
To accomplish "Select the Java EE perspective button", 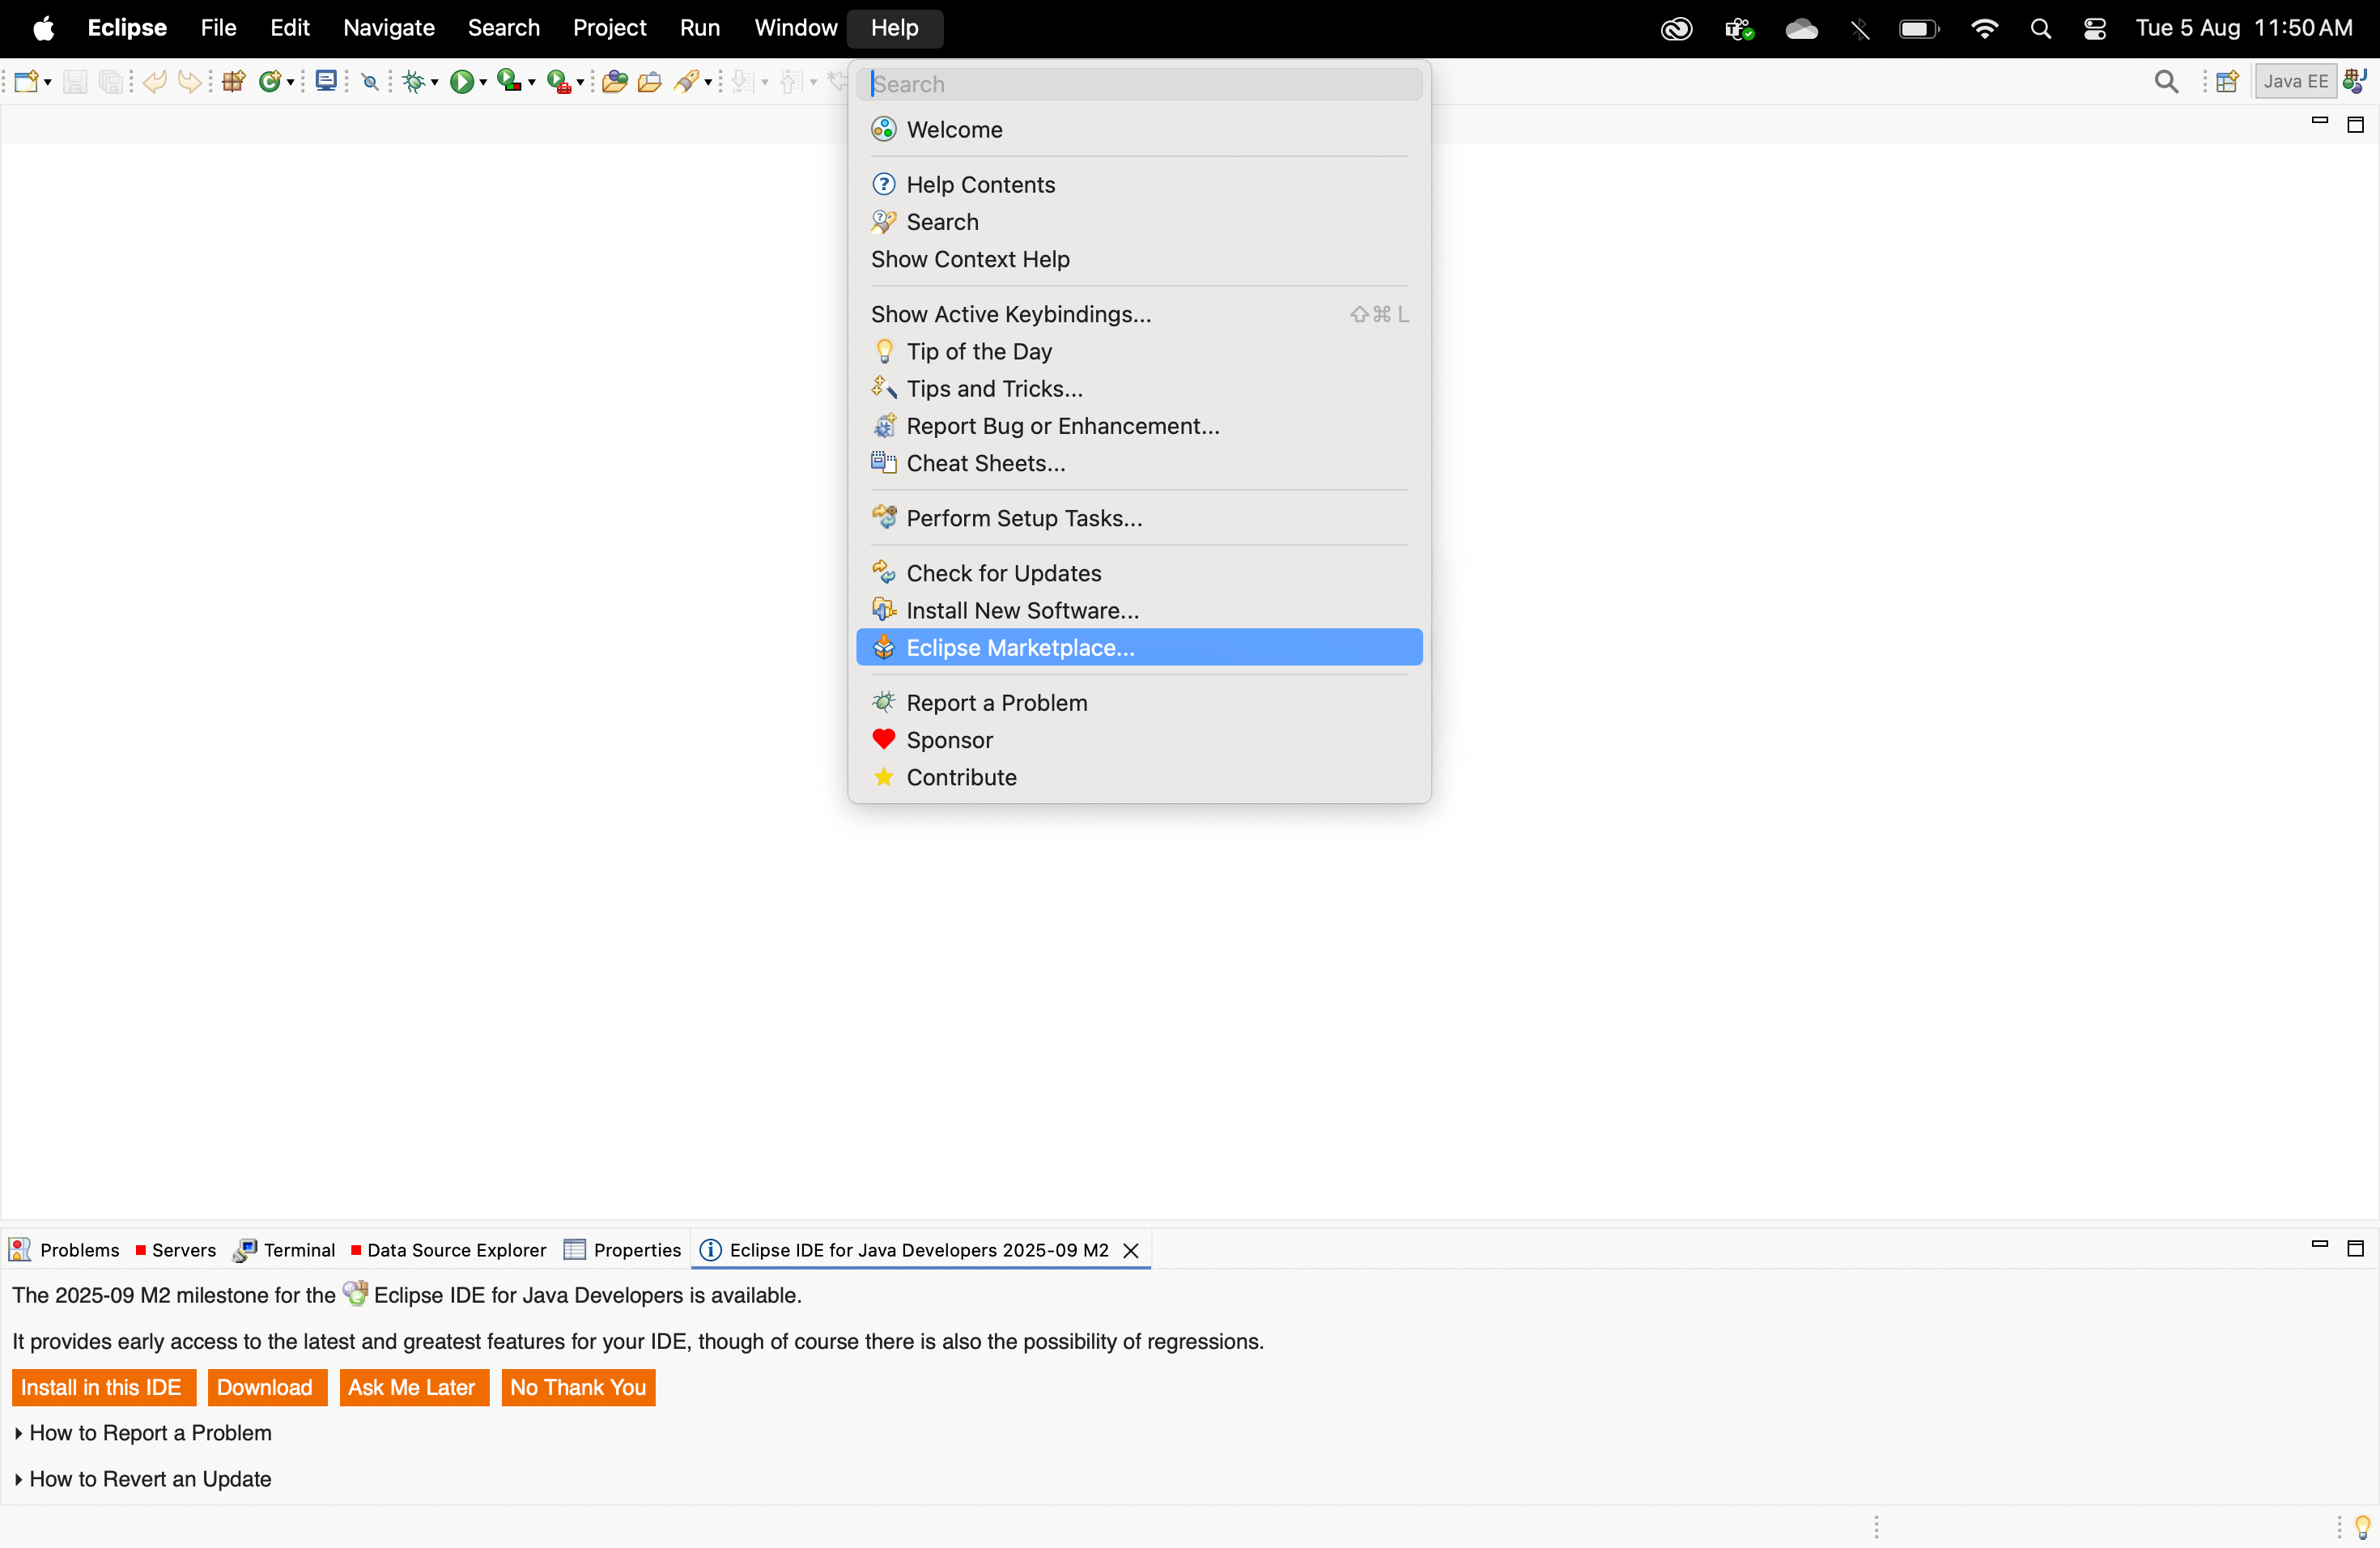I will point(2296,82).
